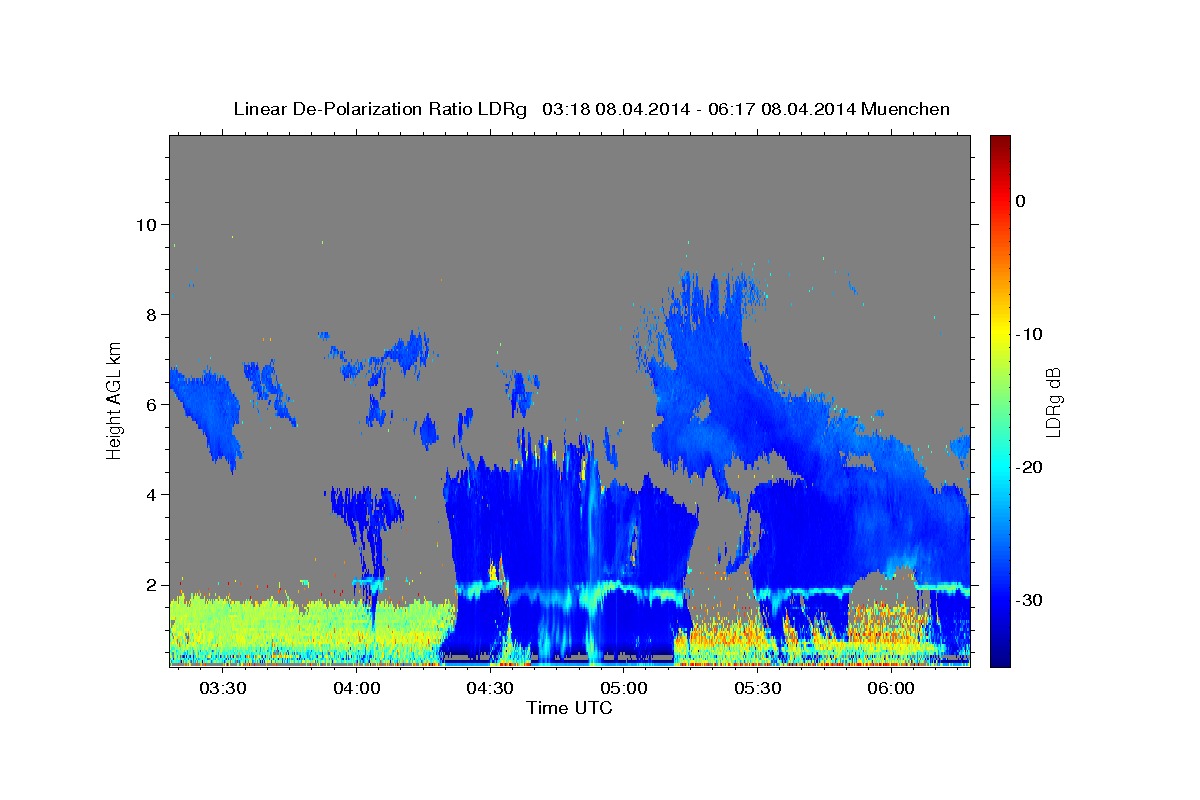Viewport: 1200px width, 800px height.
Task: Click the '05:00' time tick label
Action: pyautogui.click(x=624, y=689)
